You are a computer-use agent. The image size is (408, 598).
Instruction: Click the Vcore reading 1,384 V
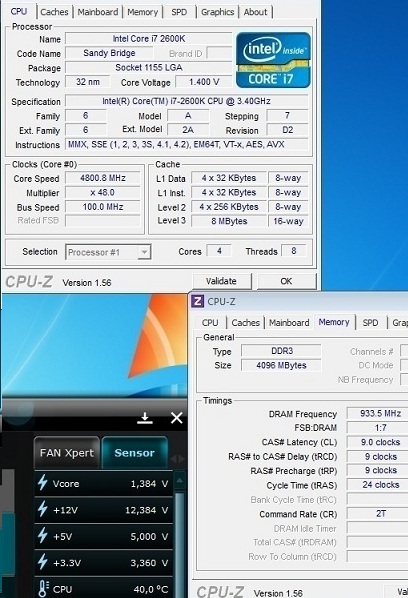pyautogui.click(x=149, y=484)
